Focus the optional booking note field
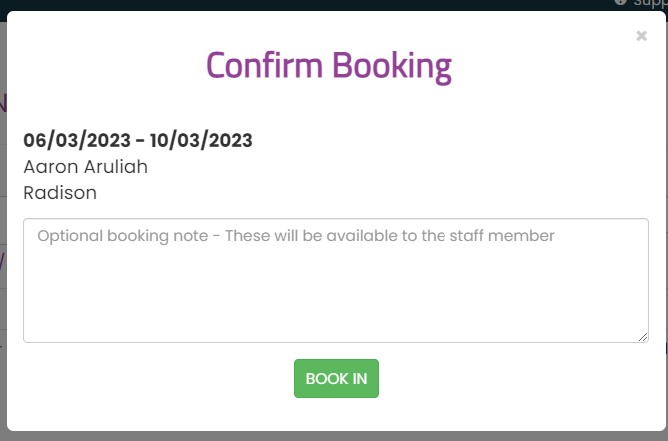This screenshot has width=668, height=441. pos(336,280)
